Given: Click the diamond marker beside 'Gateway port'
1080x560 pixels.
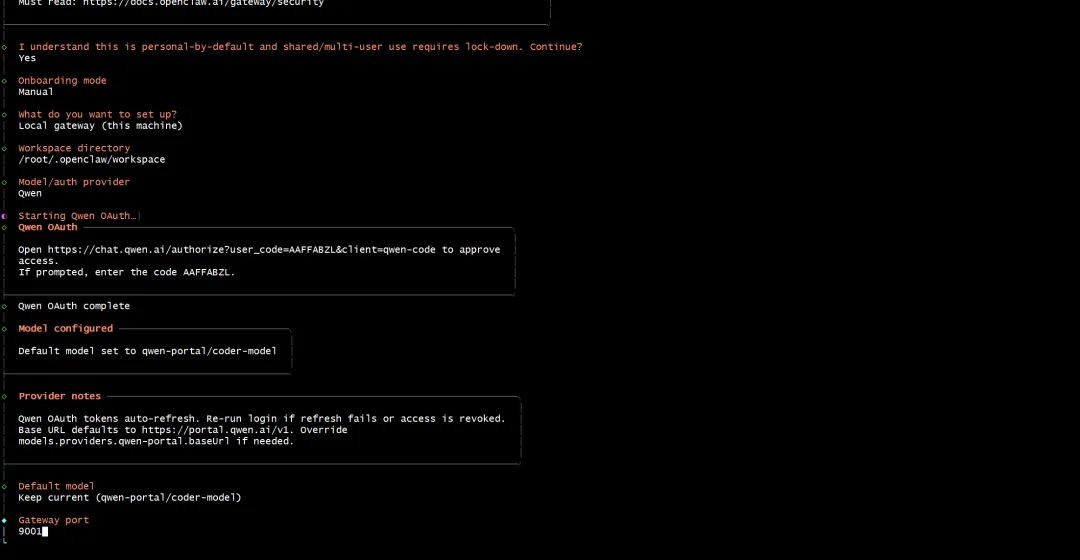Looking at the screenshot, I should (4, 520).
